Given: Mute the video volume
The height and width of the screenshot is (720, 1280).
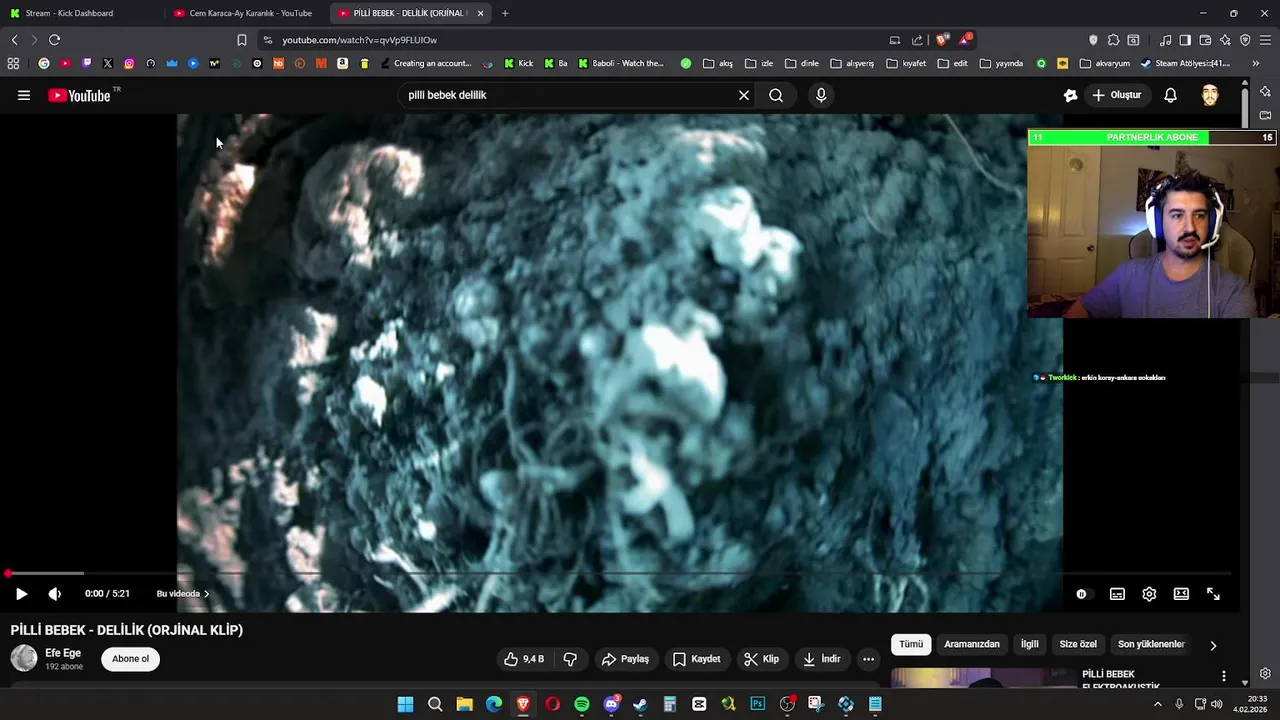Looking at the screenshot, I should [55, 594].
